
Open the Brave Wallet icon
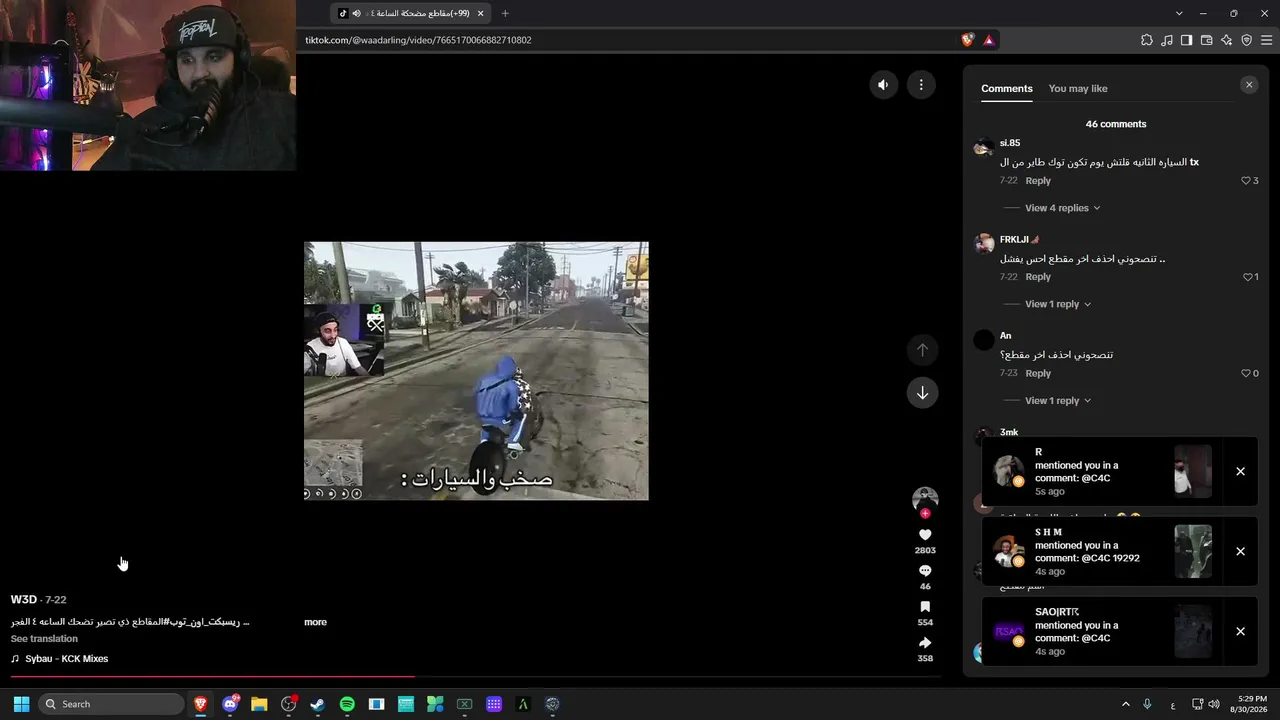(x=1207, y=40)
